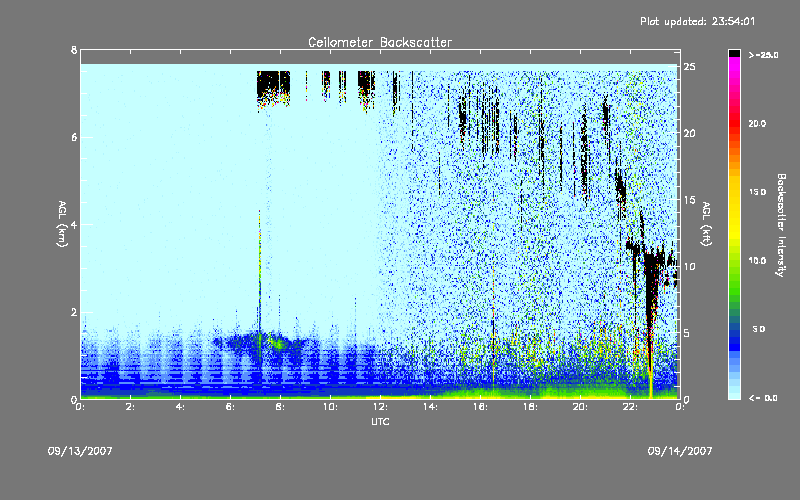Viewport: 800px width, 500px height.
Task: Click the '22:' hour label on the time axis
Action: point(630,407)
